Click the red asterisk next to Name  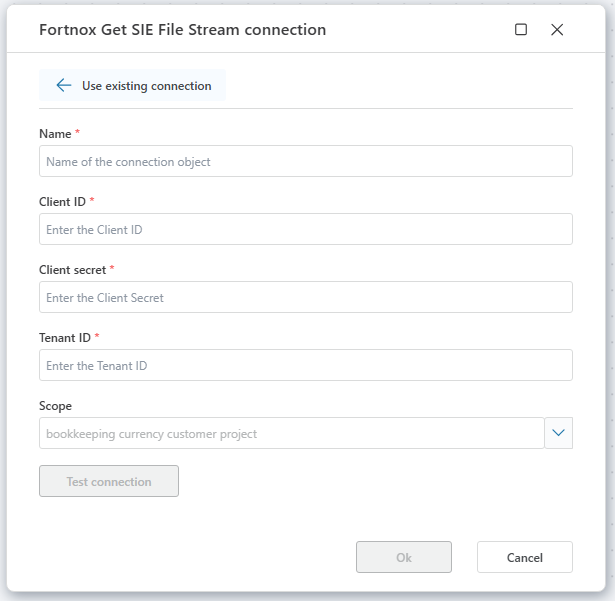[78, 133]
